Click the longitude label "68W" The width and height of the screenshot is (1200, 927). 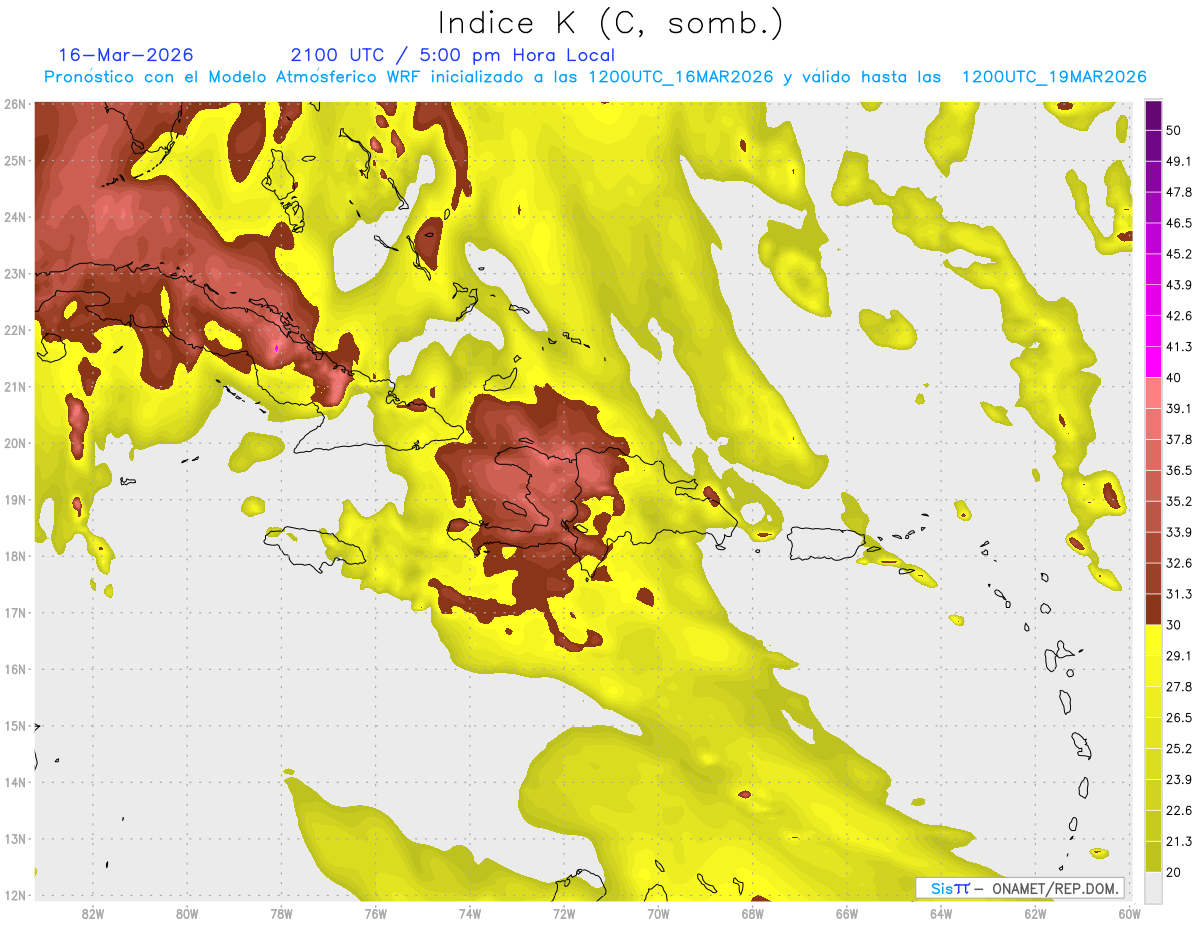(x=753, y=914)
